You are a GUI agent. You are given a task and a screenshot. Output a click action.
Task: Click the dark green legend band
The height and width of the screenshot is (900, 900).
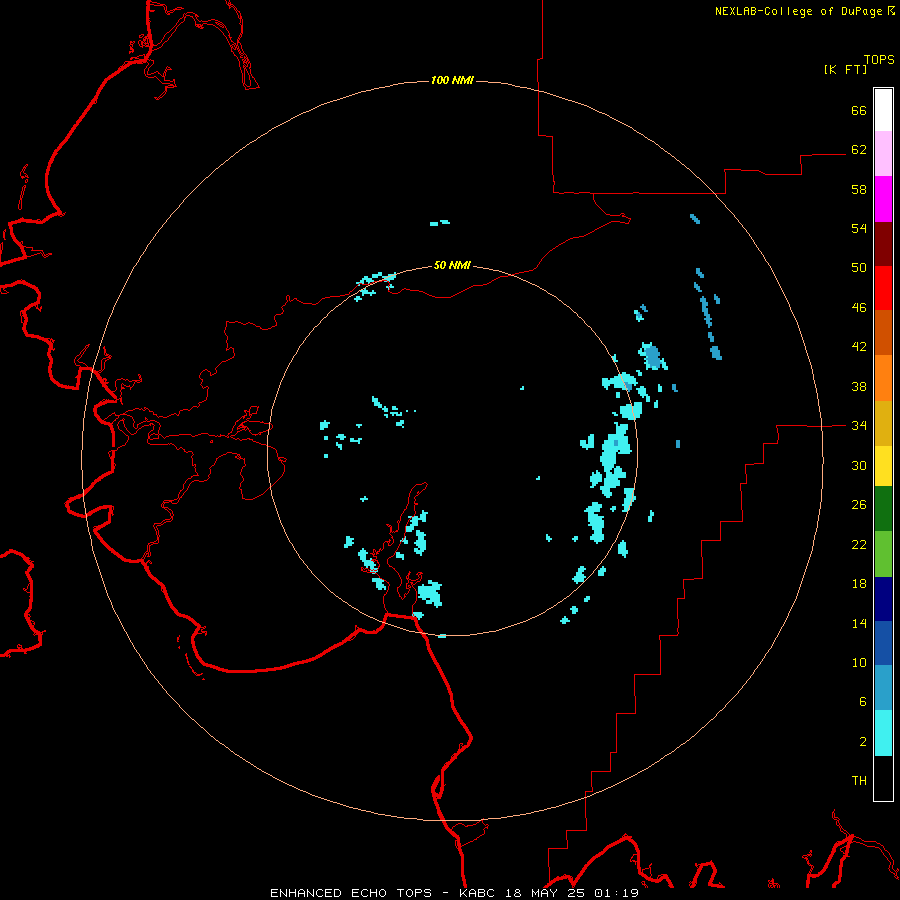tap(883, 509)
